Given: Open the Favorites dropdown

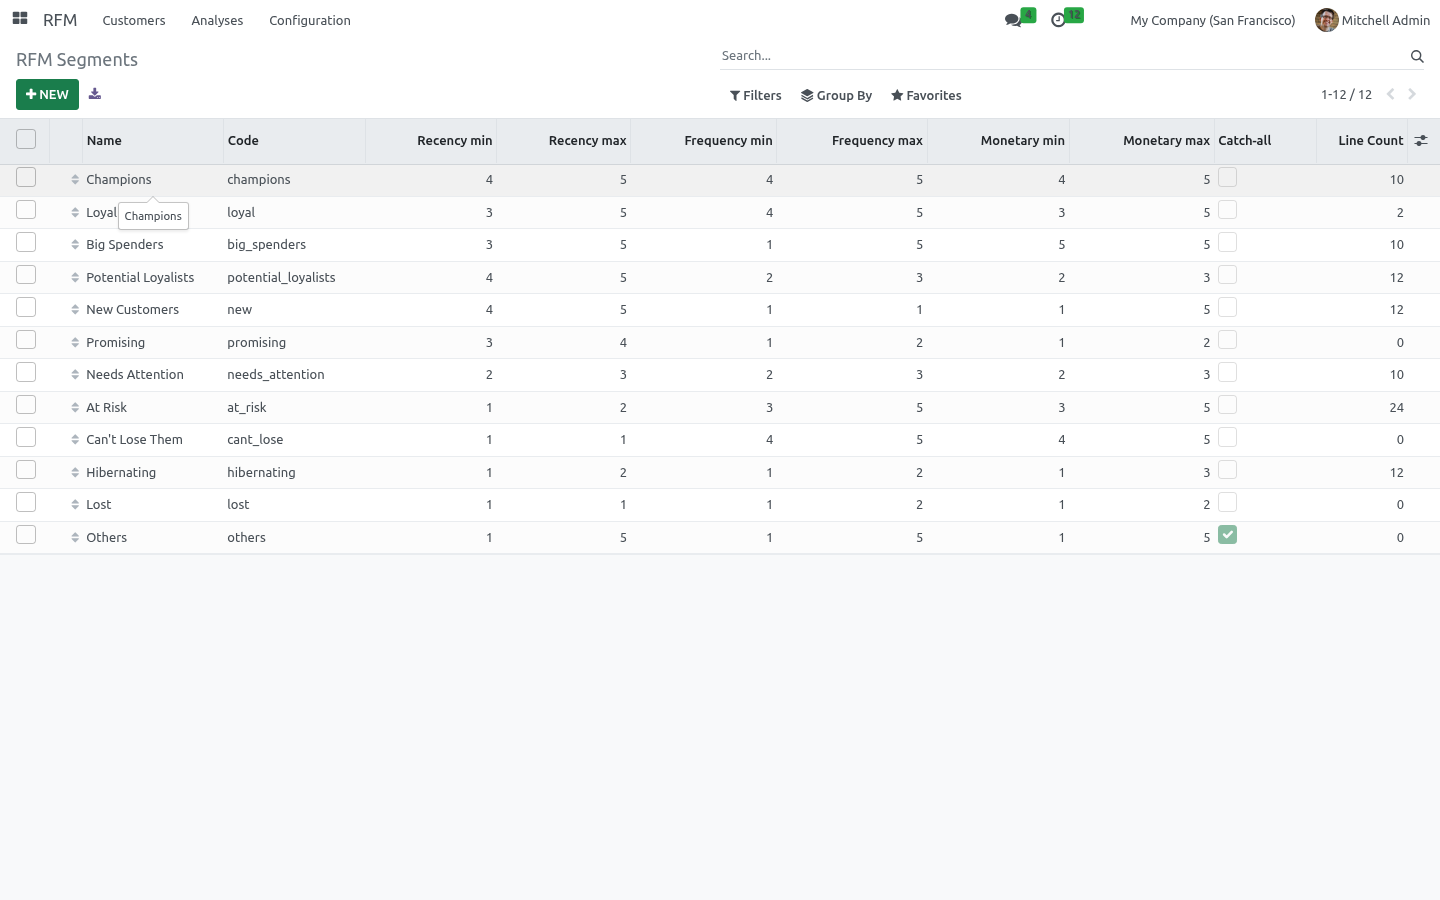Looking at the screenshot, I should (x=926, y=96).
